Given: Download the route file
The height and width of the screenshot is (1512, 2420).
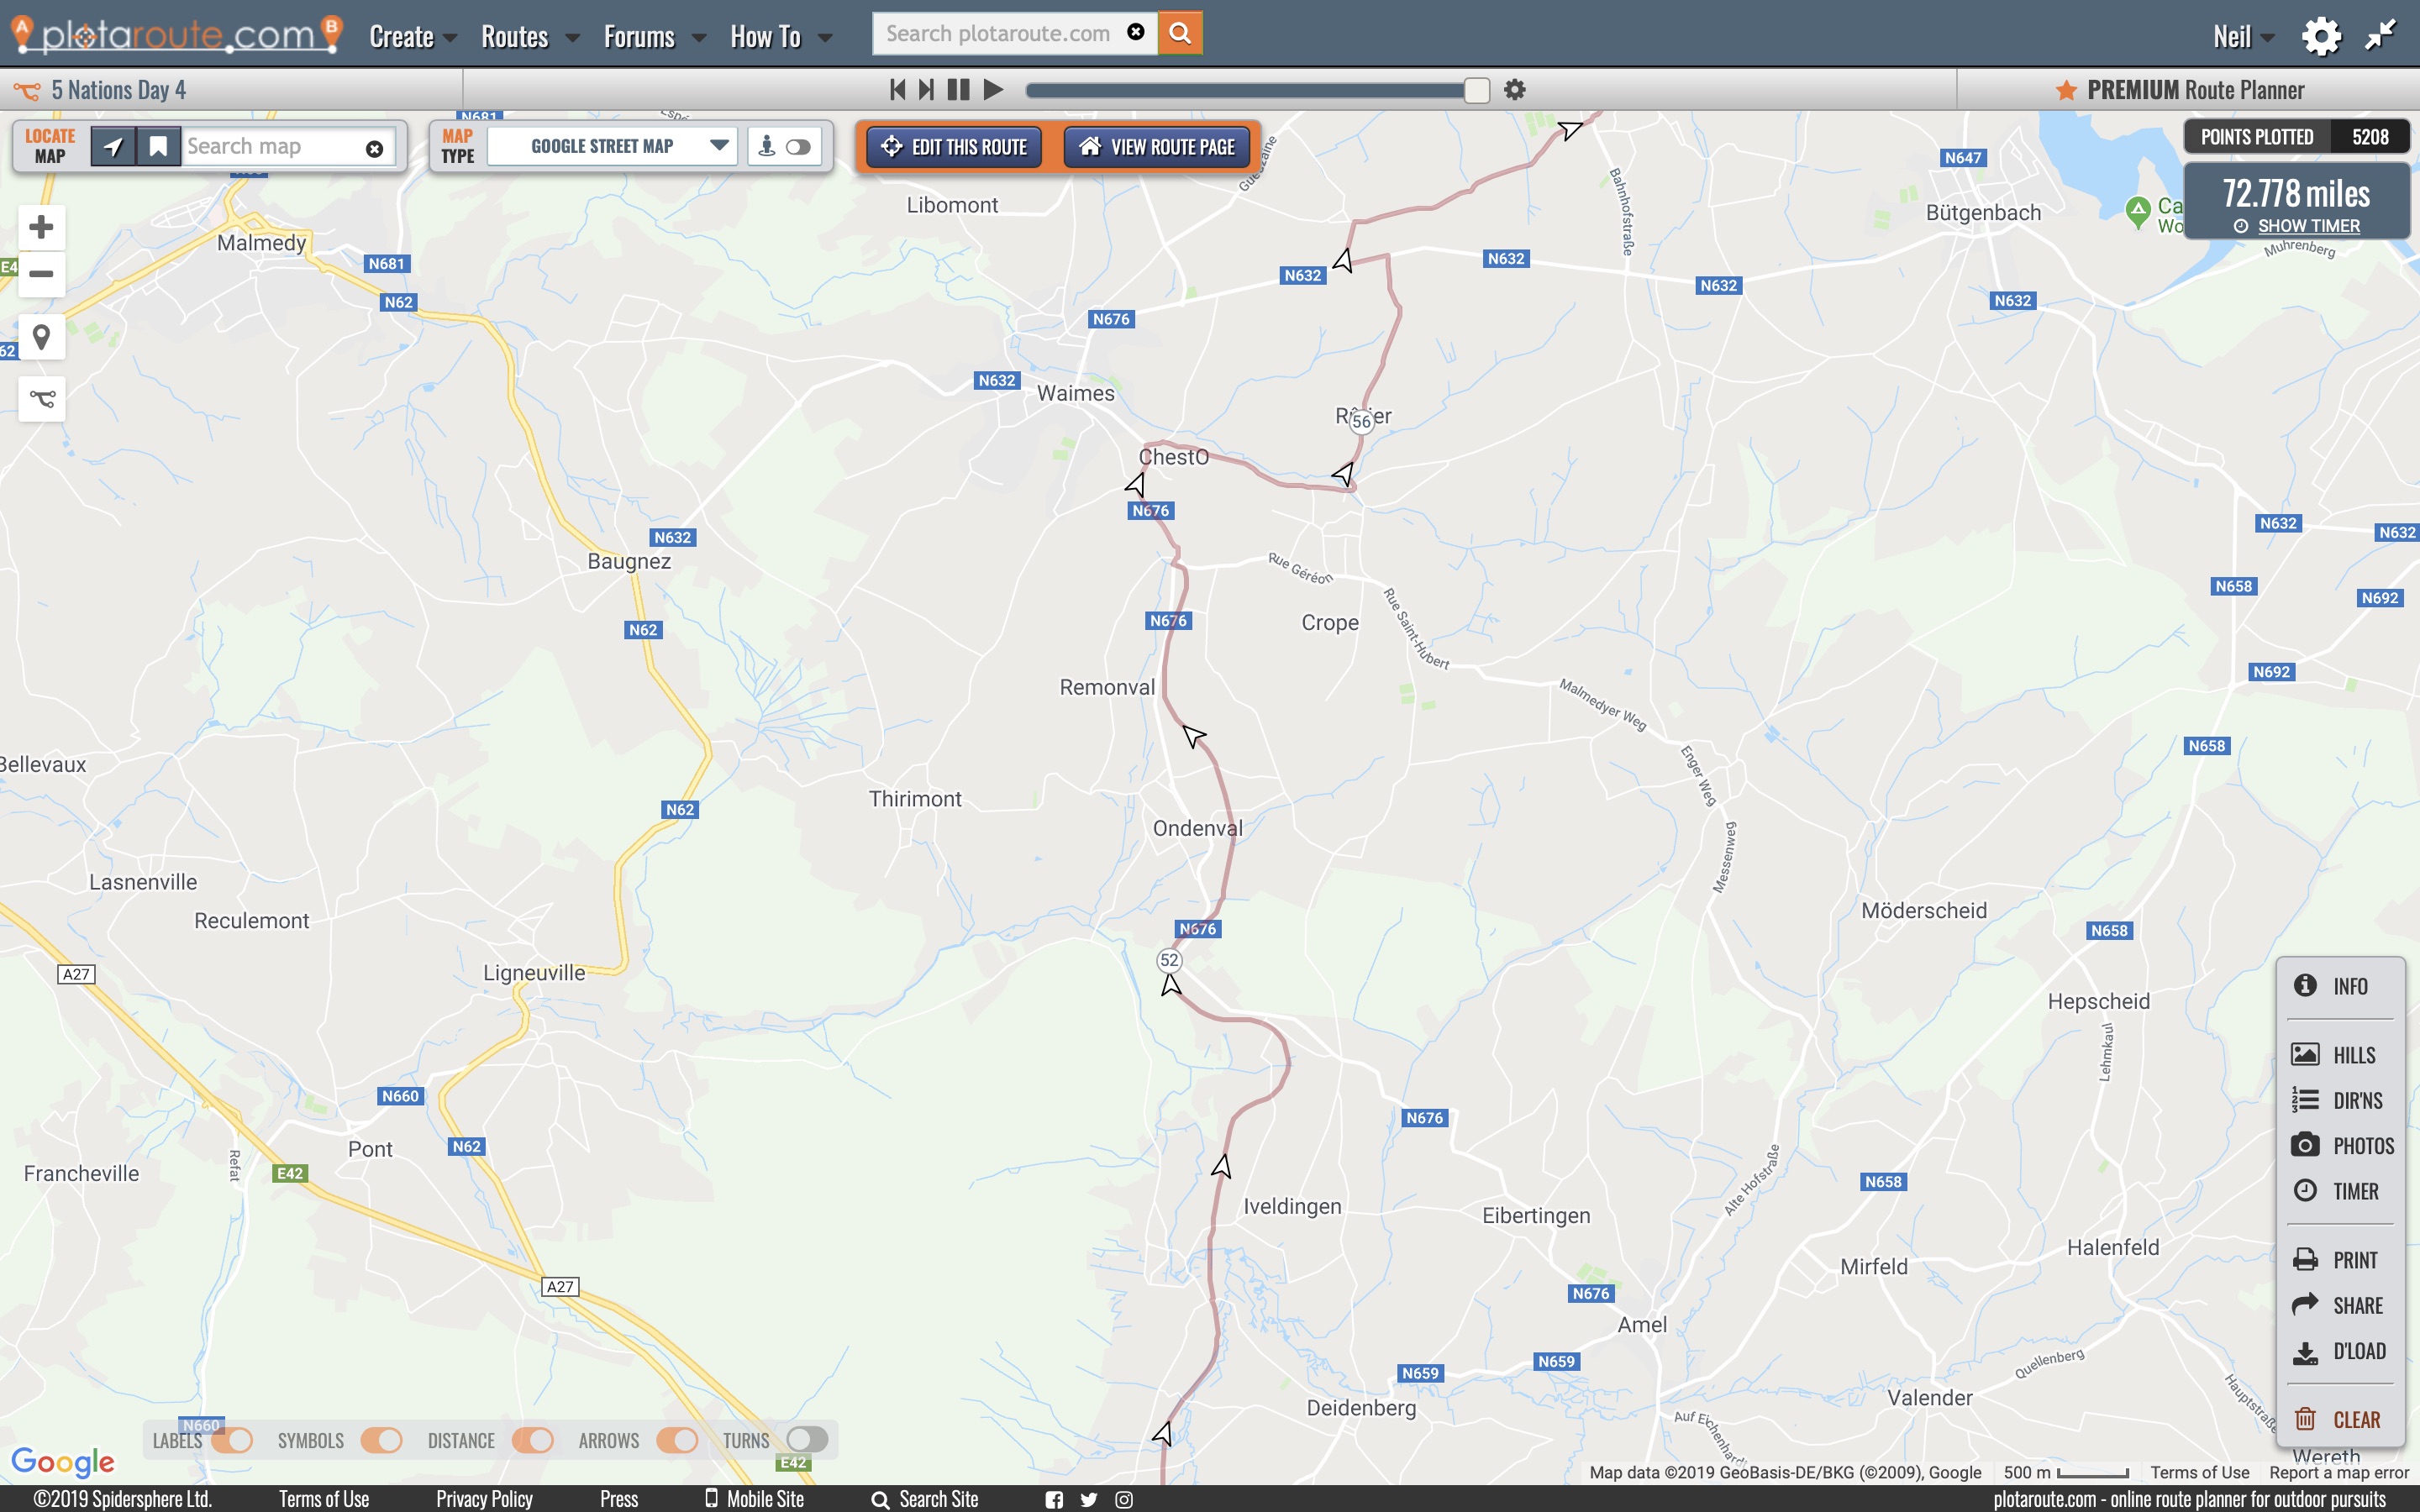Looking at the screenshot, I should [2340, 1351].
